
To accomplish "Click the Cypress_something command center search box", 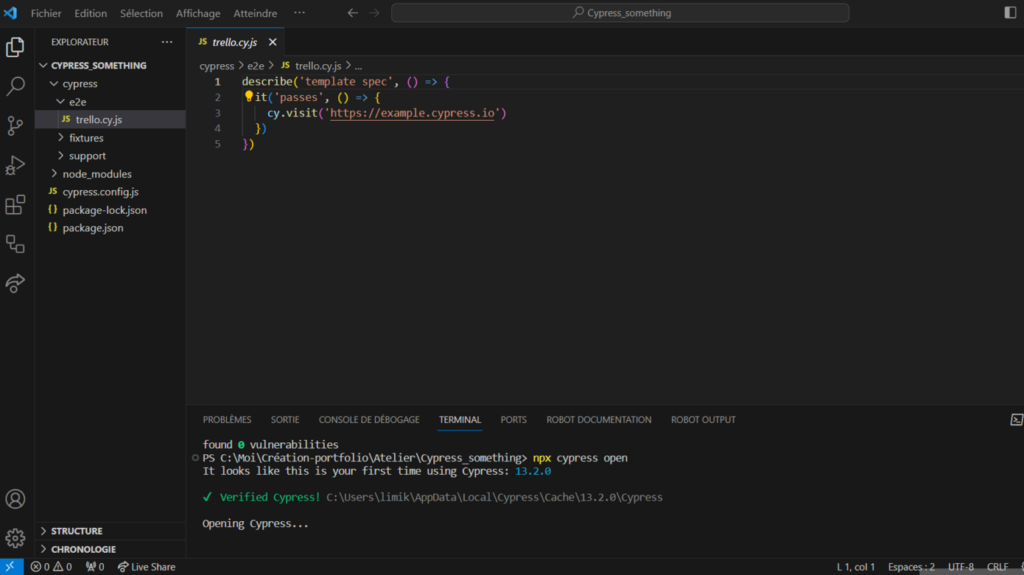I will pyautogui.click(x=620, y=13).
